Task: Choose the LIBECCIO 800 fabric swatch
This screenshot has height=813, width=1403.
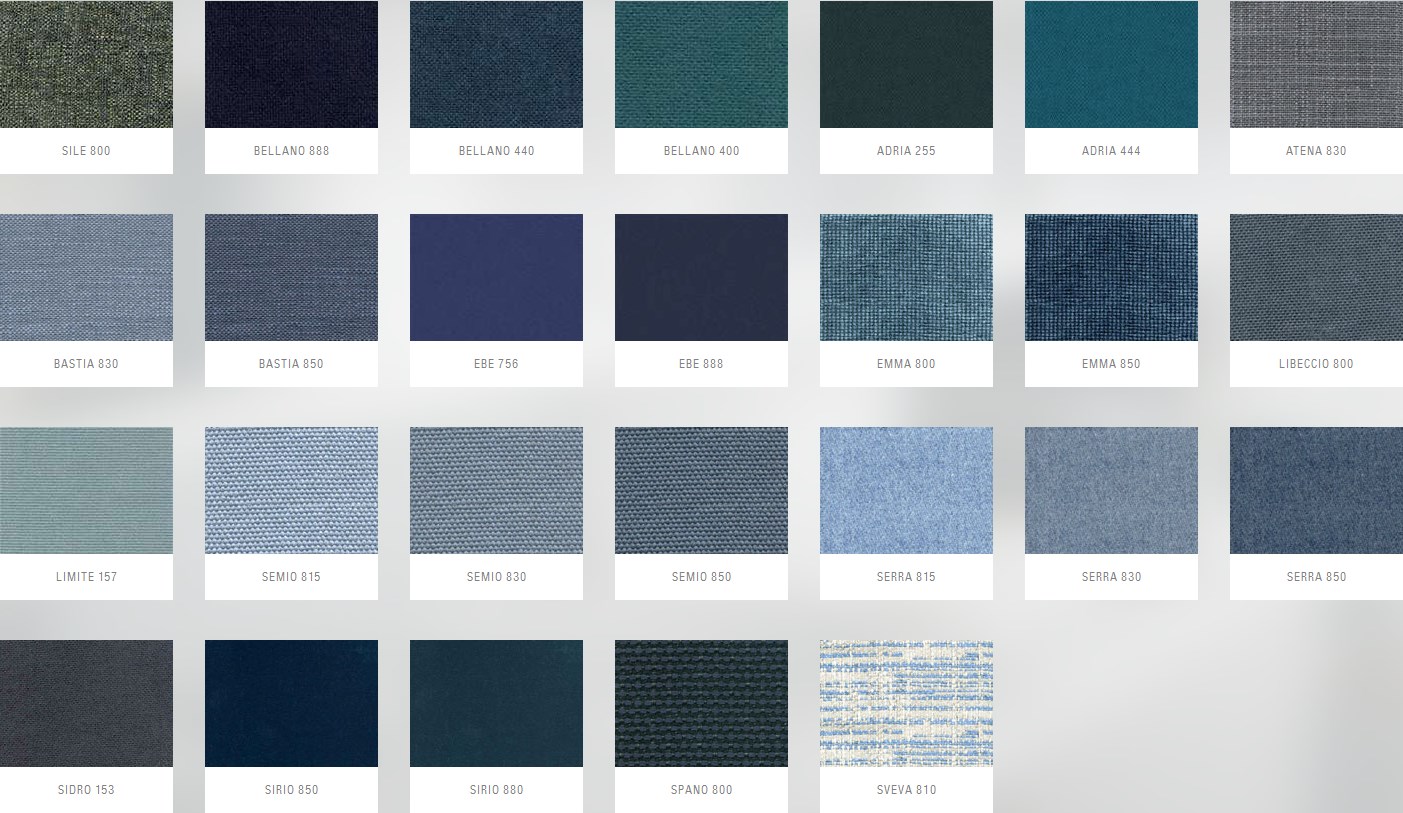Action: 1316,277
